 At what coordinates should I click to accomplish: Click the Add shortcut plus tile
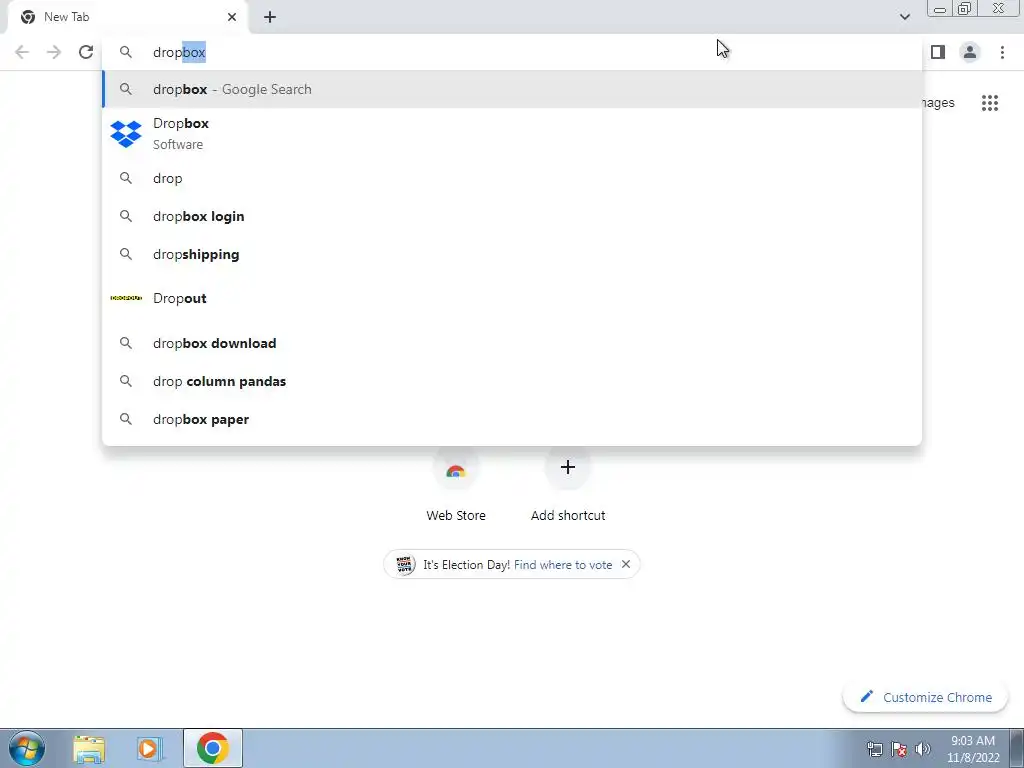click(568, 487)
